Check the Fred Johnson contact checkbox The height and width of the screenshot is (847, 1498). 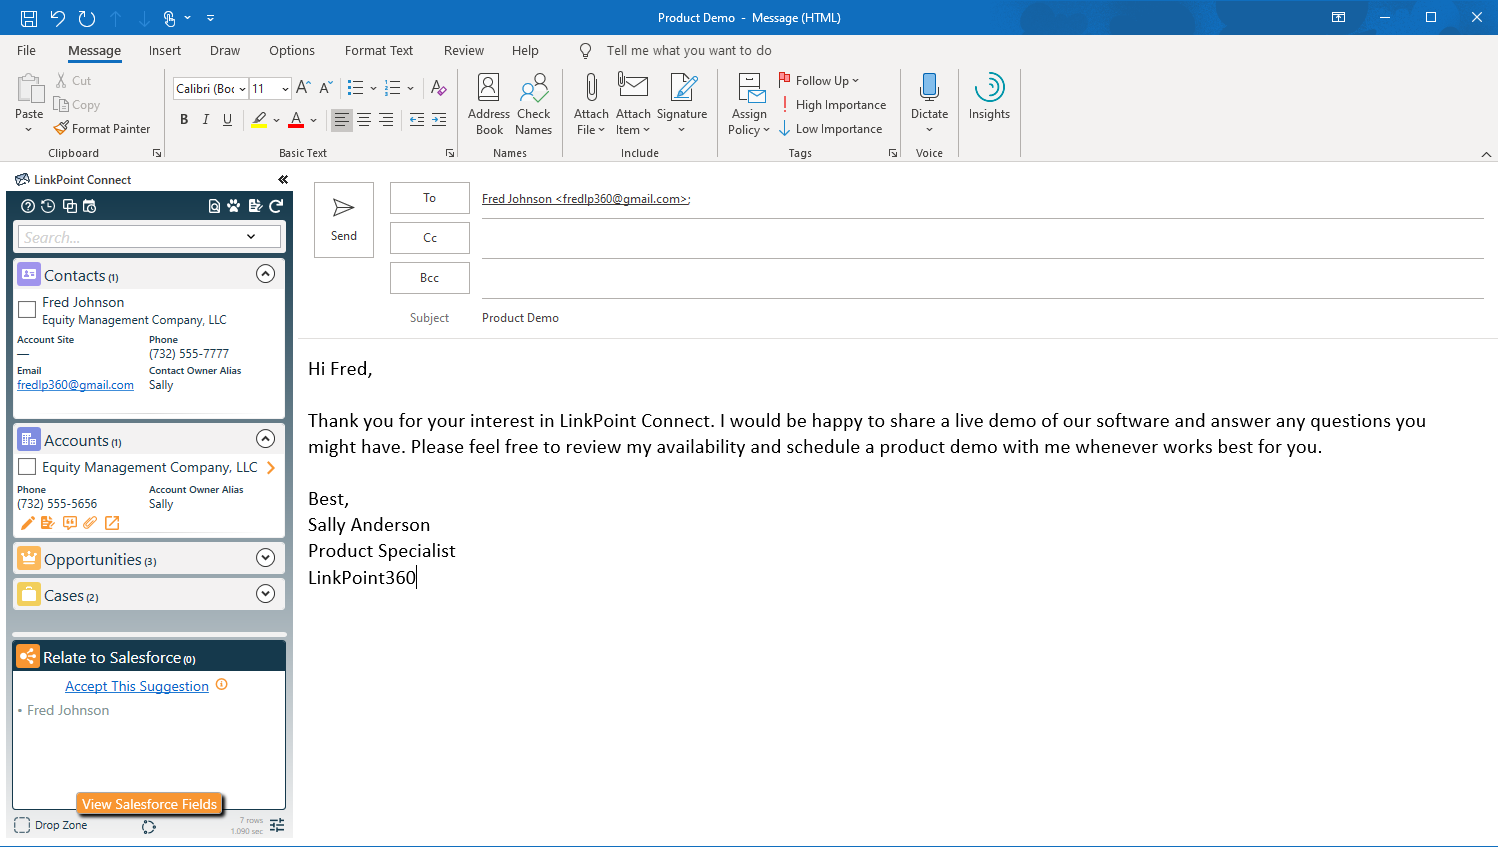tap(27, 310)
